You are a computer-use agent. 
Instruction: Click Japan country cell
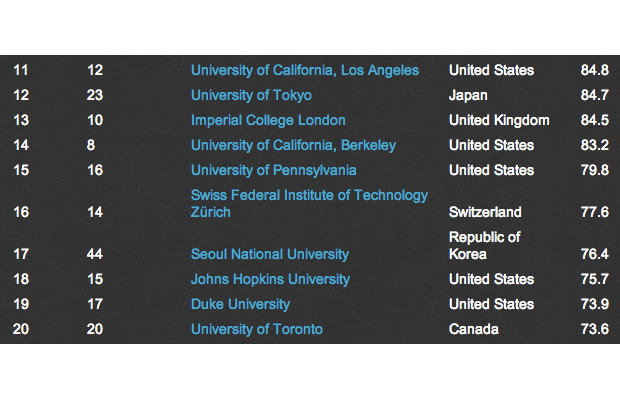pos(468,96)
